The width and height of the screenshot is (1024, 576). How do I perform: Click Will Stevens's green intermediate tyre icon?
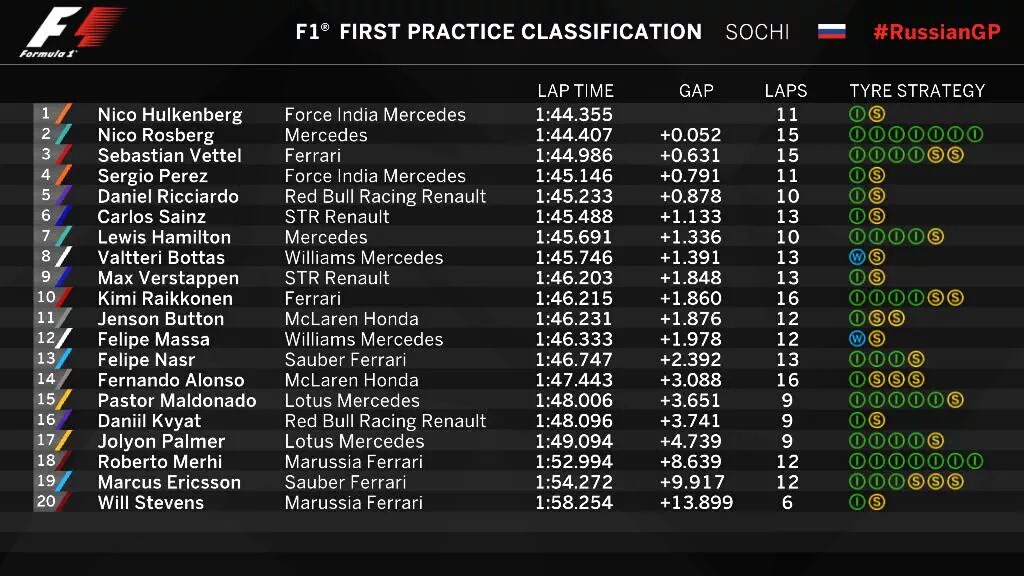coord(857,502)
